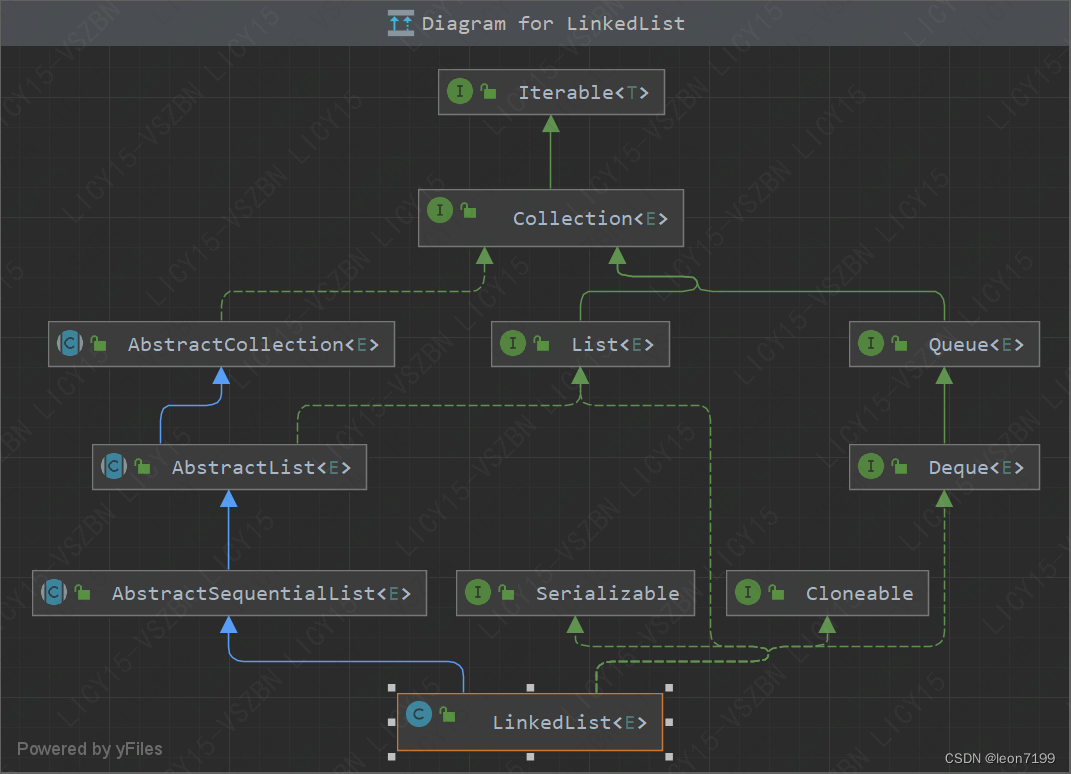Toggle the lock icon on Serializable
Image resolution: width=1071 pixels, height=774 pixels.
pos(504,593)
